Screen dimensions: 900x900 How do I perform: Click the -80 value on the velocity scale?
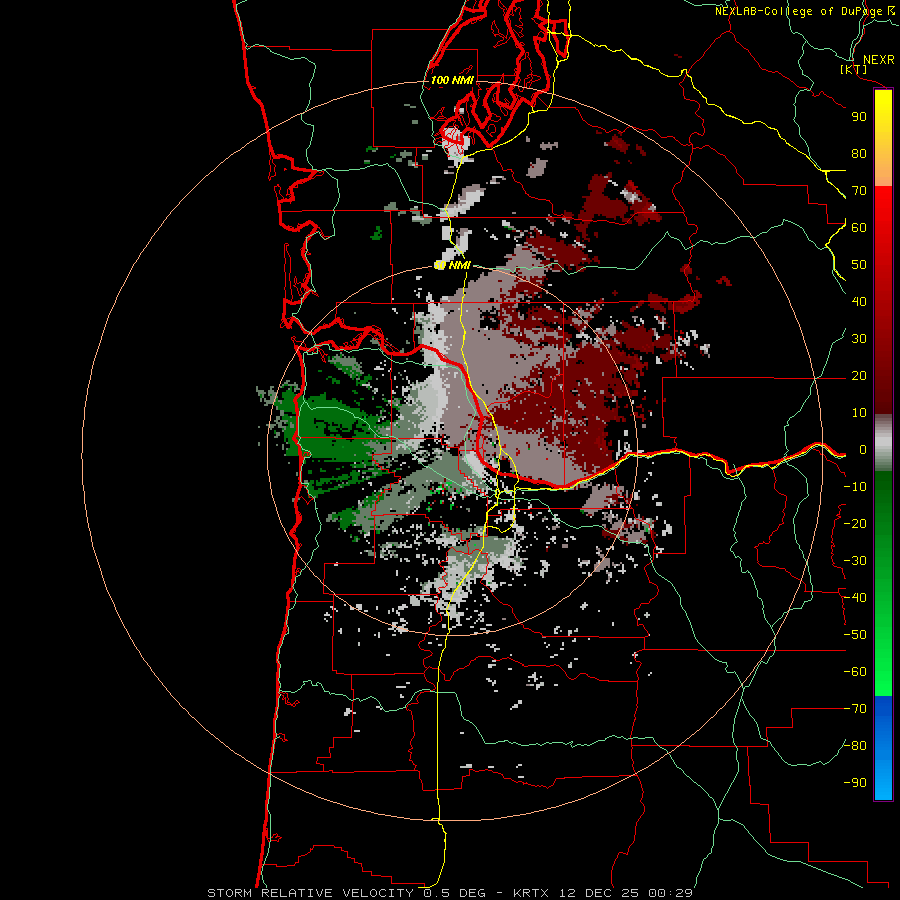tap(855, 746)
